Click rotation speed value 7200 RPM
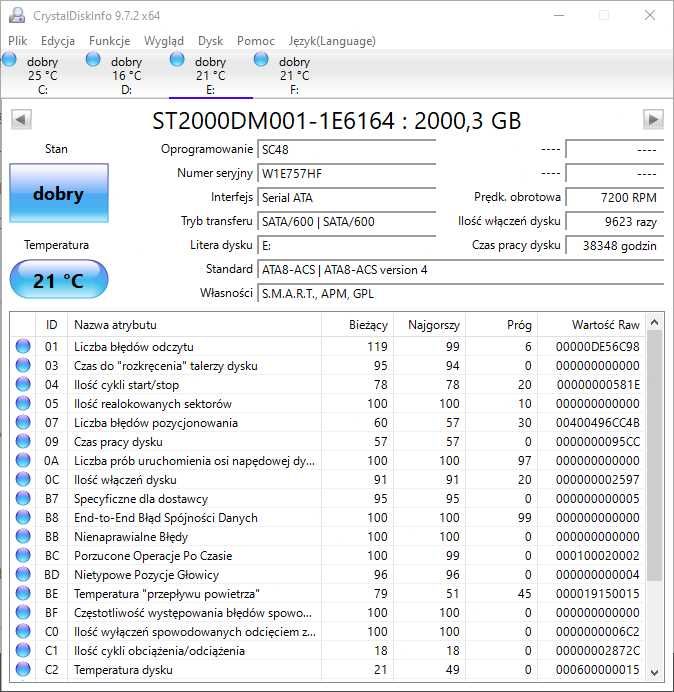This screenshot has width=674, height=692. (x=614, y=197)
